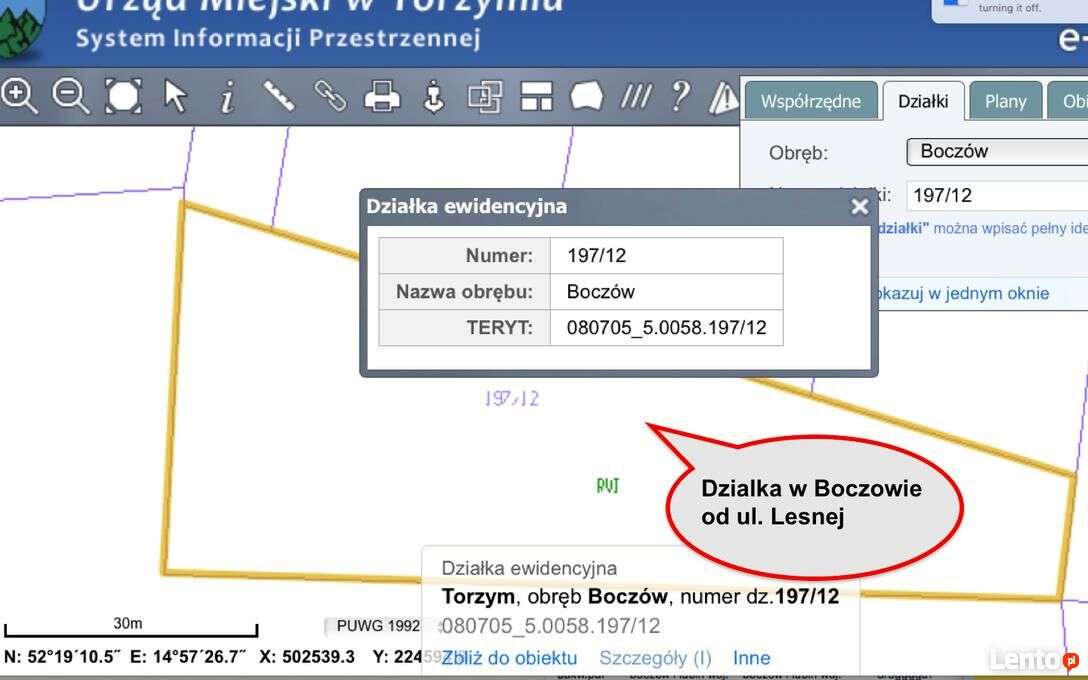
Task: Pick the ruler measurement tool
Action: 279,96
